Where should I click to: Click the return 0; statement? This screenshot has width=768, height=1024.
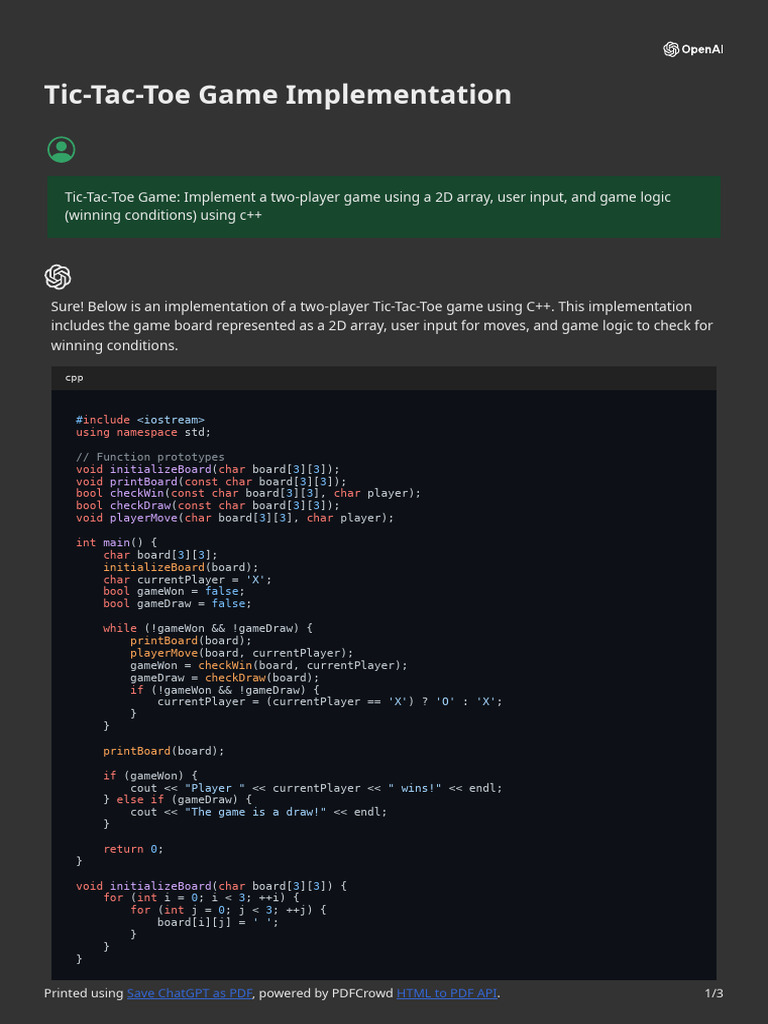point(133,849)
